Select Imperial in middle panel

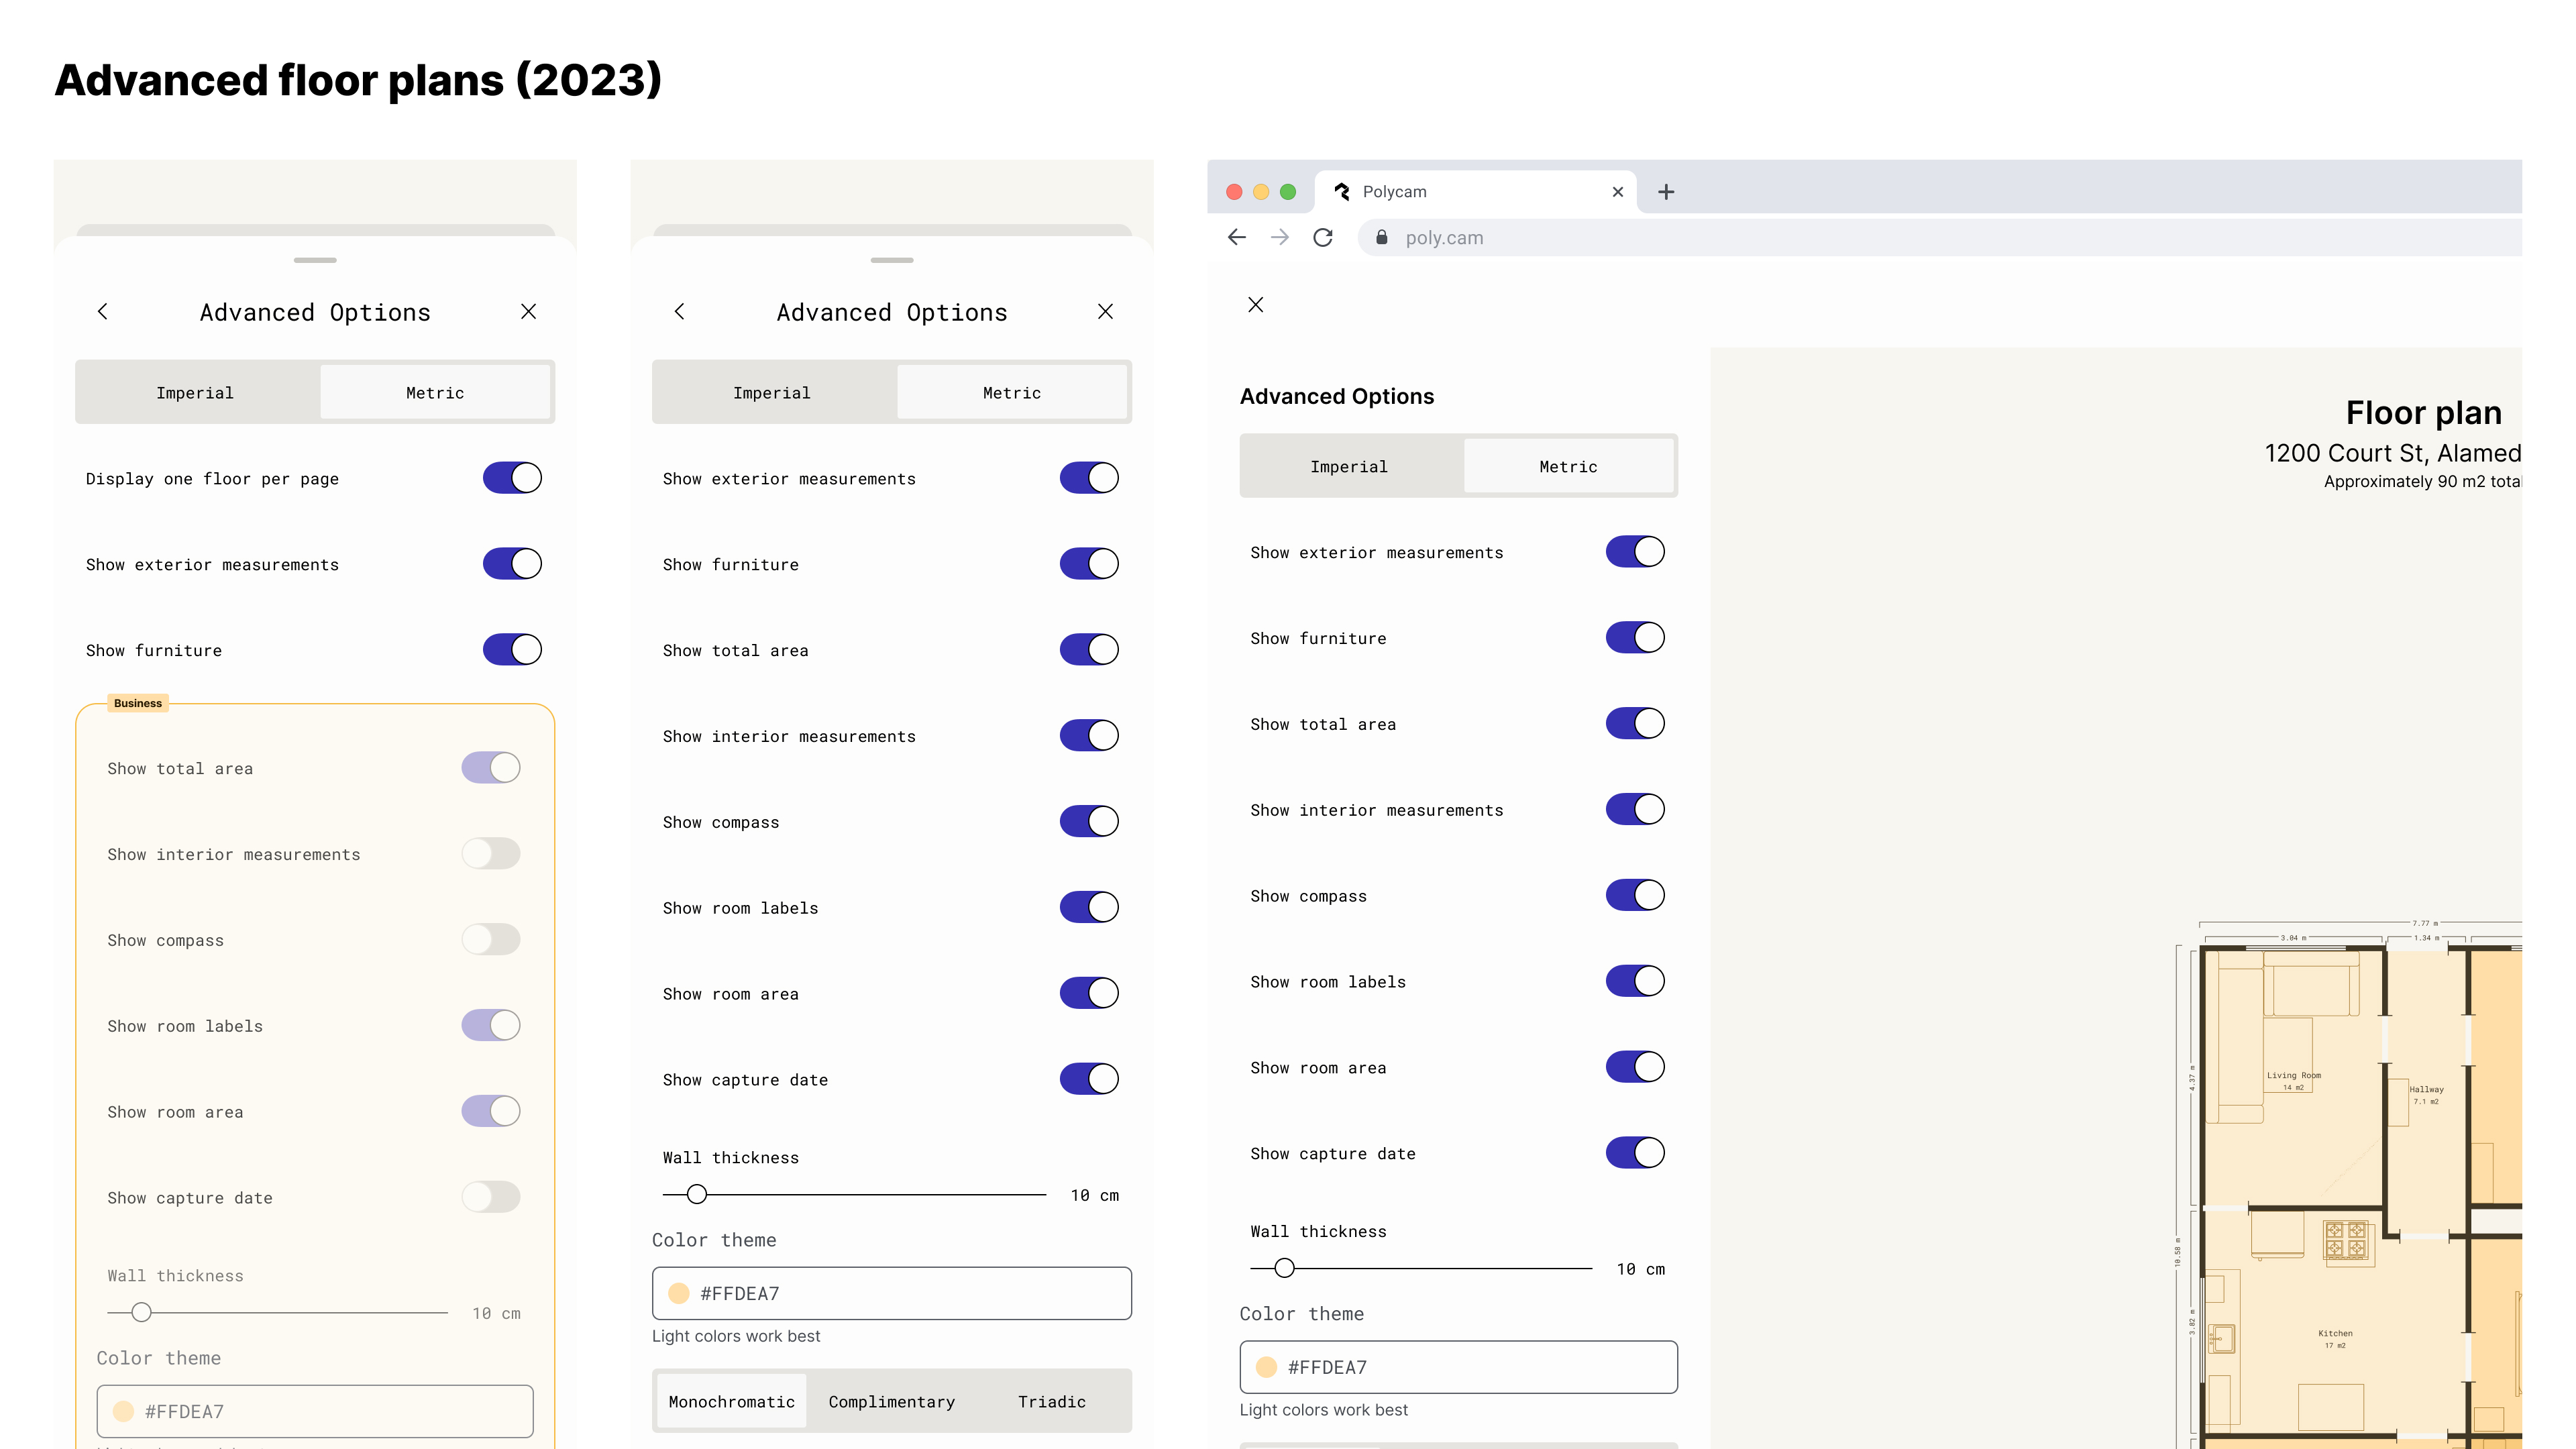click(773, 393)
